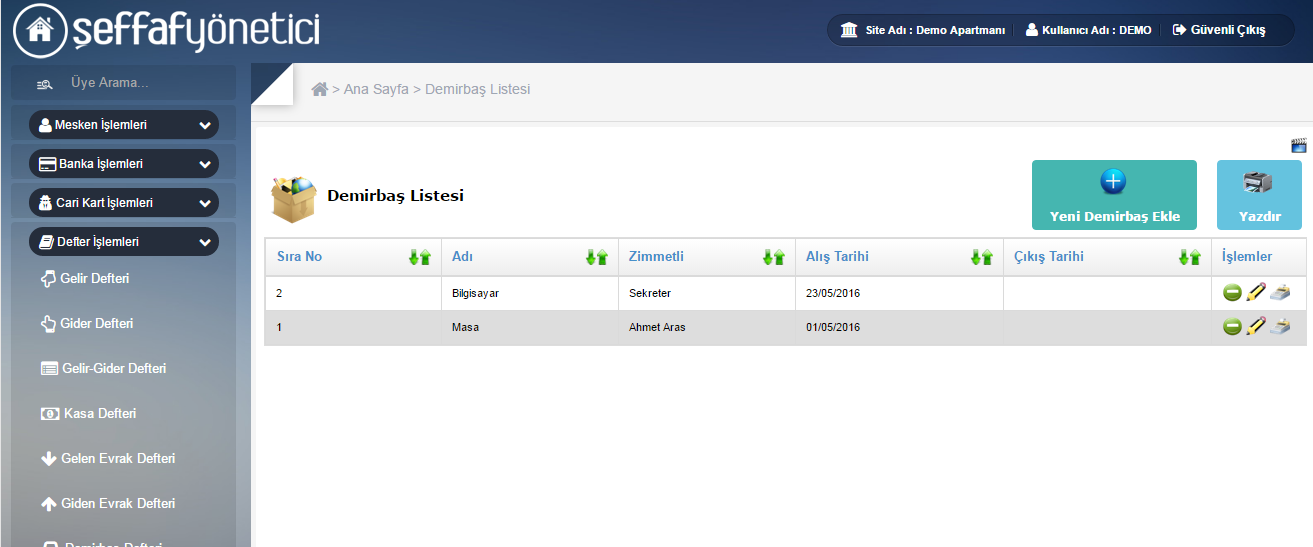Sort by Alış Tarihi using arrows icon
The width and height of the screenshot is (1313, 547).
[x=982, y=257]
